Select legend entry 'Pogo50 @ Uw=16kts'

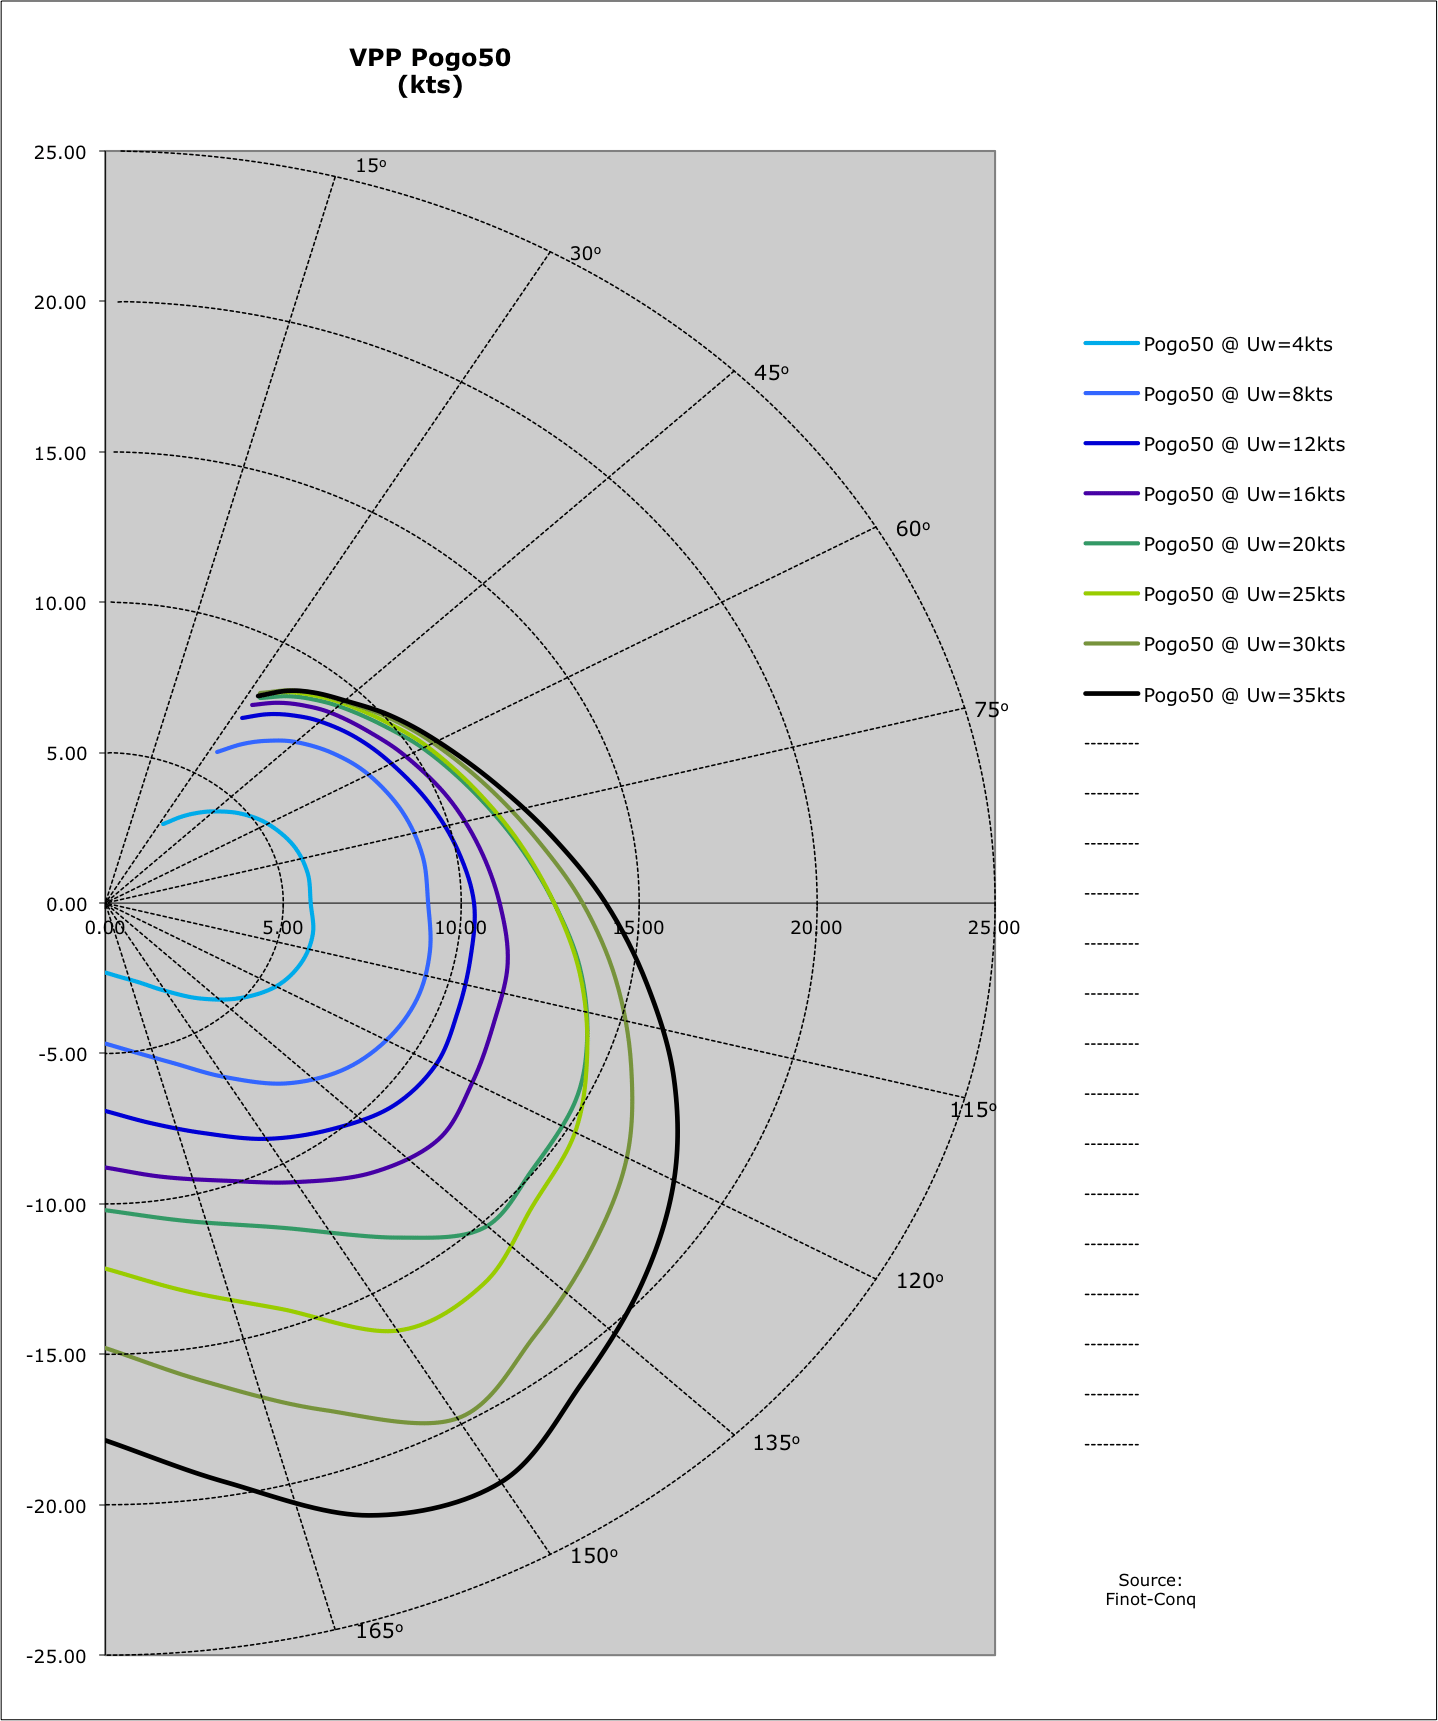coord(1215,494)
